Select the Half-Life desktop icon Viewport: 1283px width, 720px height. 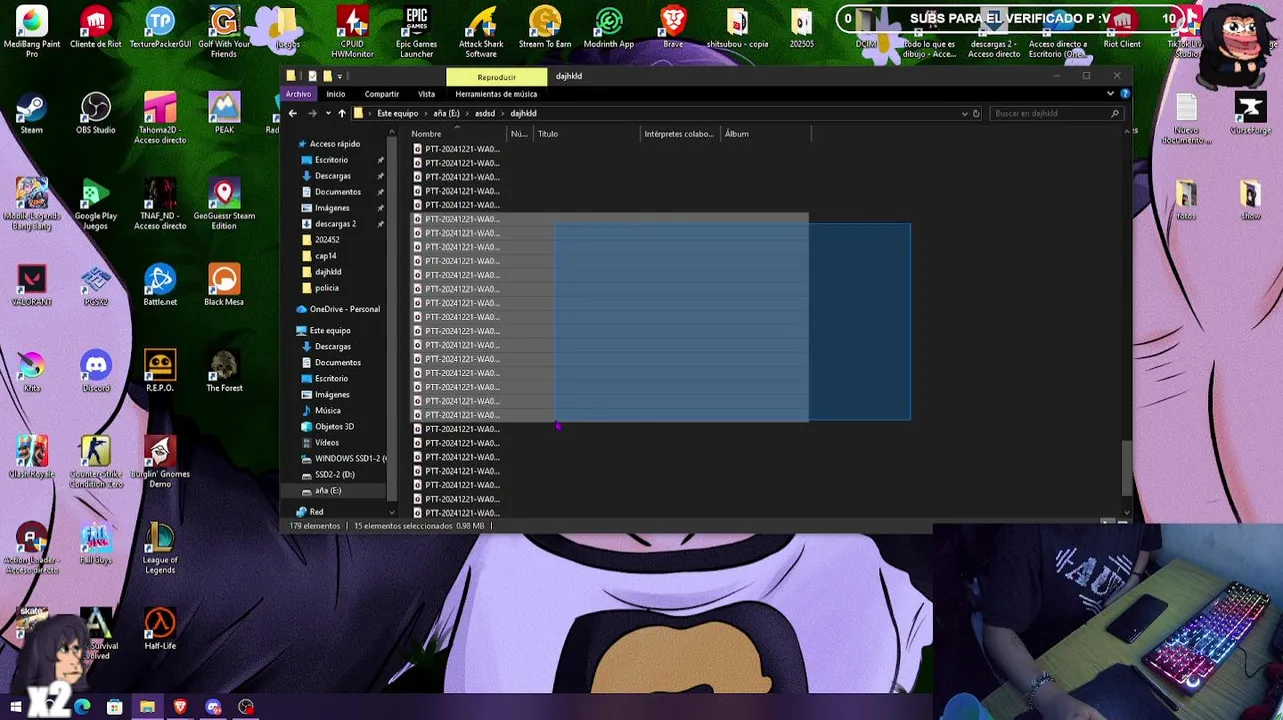pyautogui.click(x=160, y=630)
